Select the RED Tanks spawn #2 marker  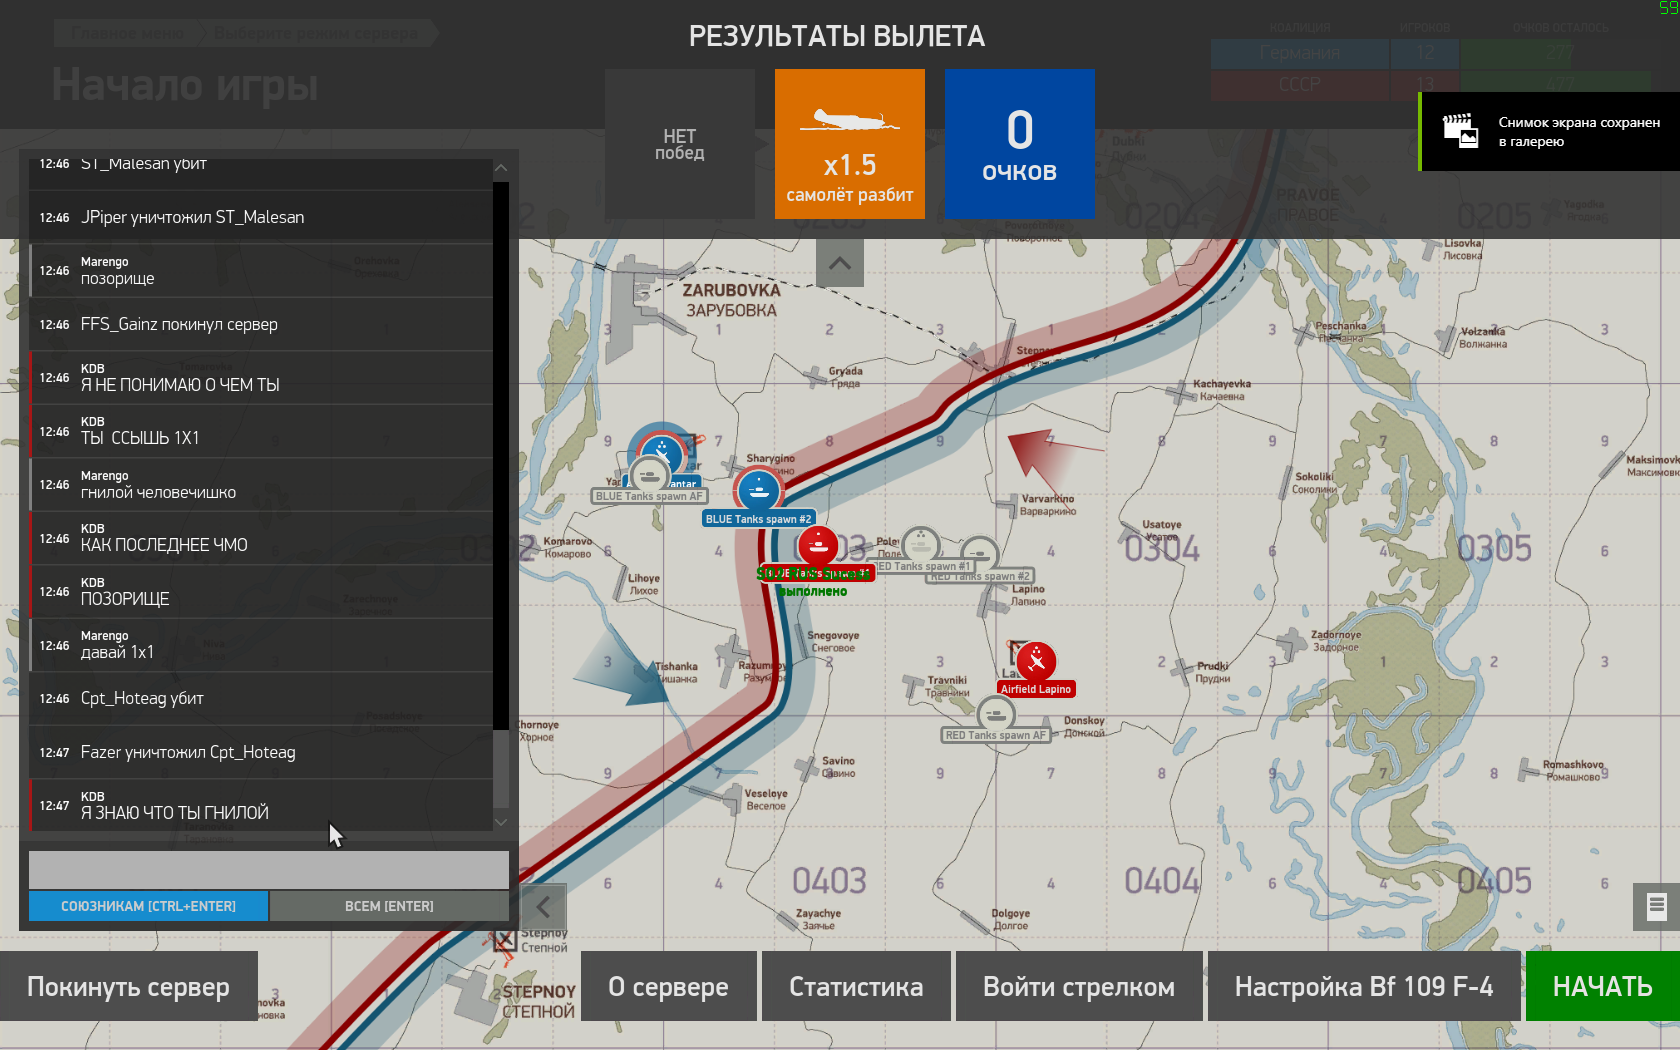pos(979,554)
